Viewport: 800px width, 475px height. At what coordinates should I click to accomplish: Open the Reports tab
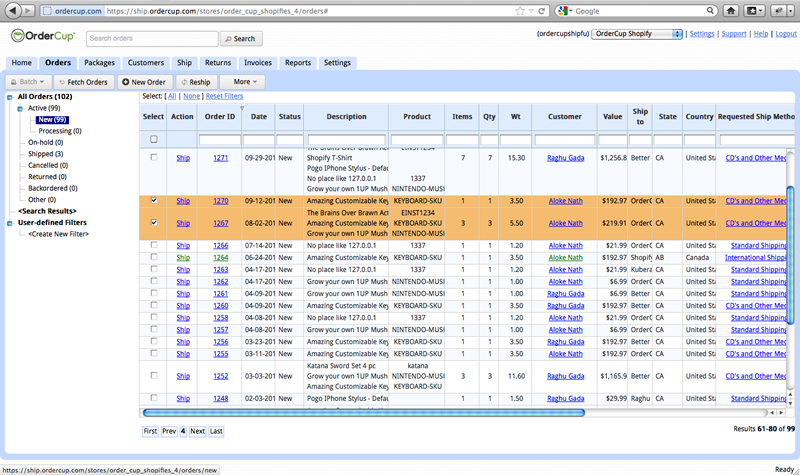pyautogui.click(x=298, y=63)
